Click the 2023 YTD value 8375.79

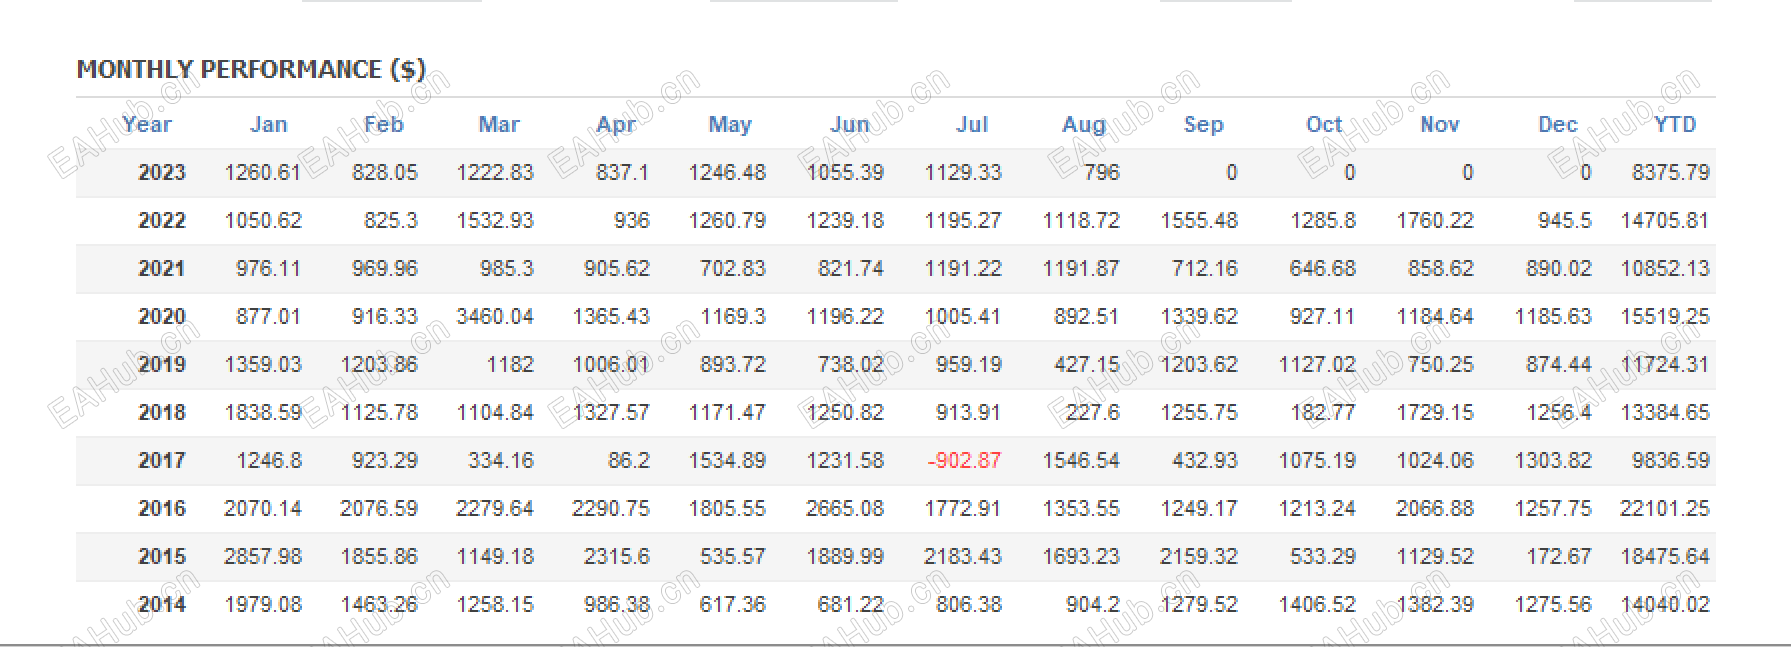1671,172
